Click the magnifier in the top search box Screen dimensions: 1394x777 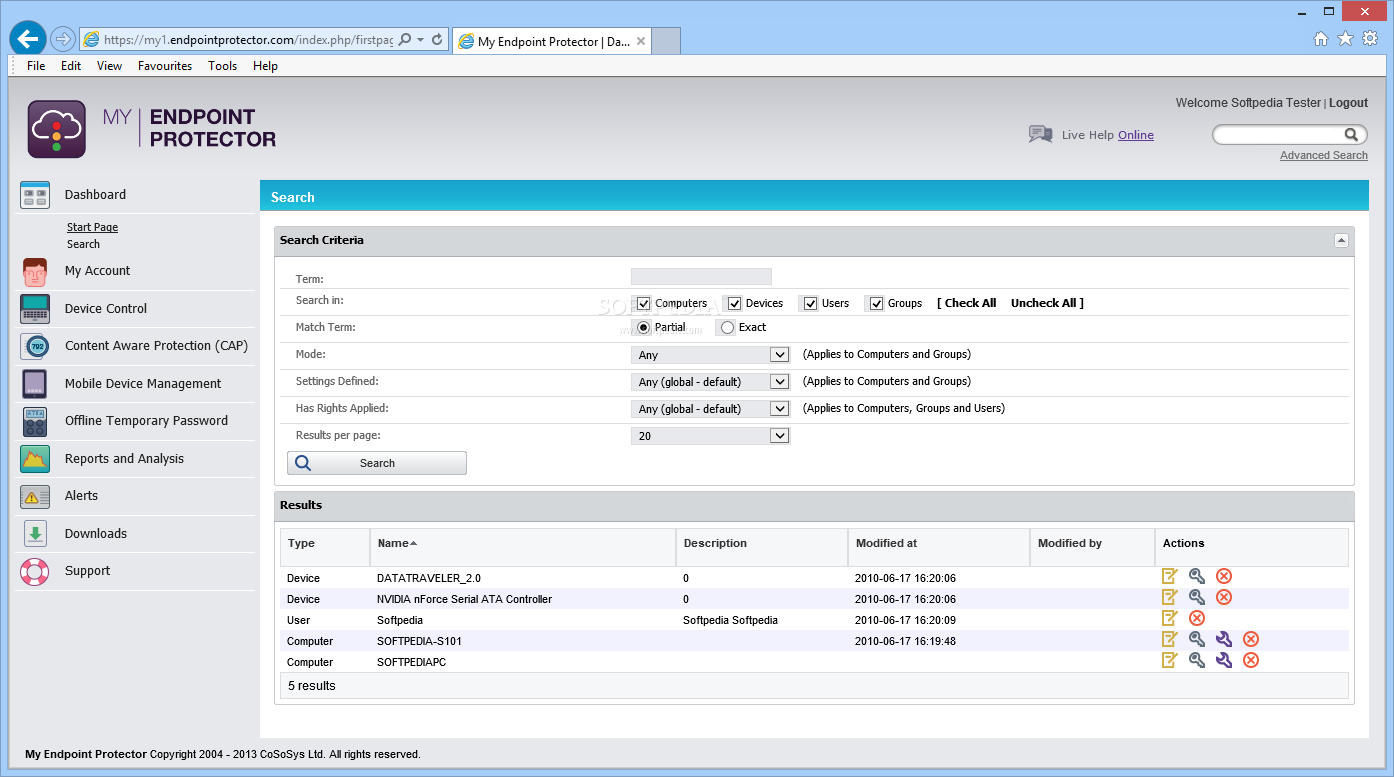point(1351,134)
